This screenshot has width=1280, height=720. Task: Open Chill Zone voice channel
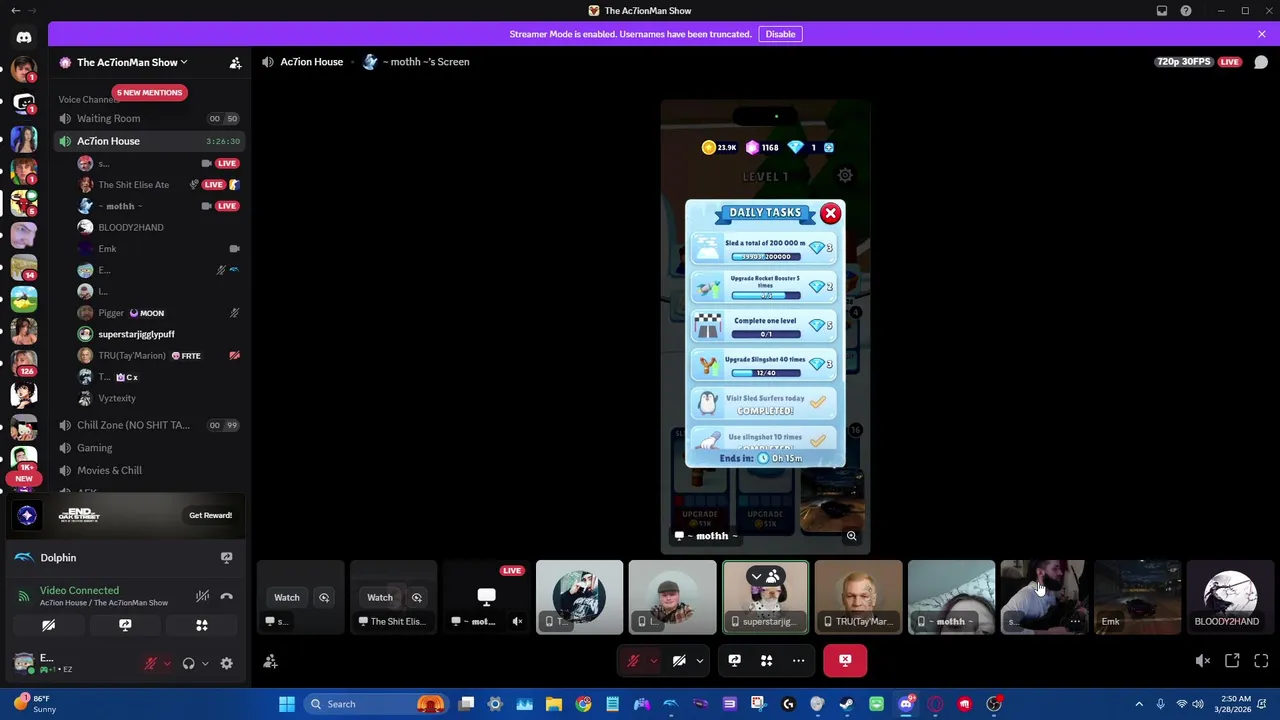click(150, 425)
